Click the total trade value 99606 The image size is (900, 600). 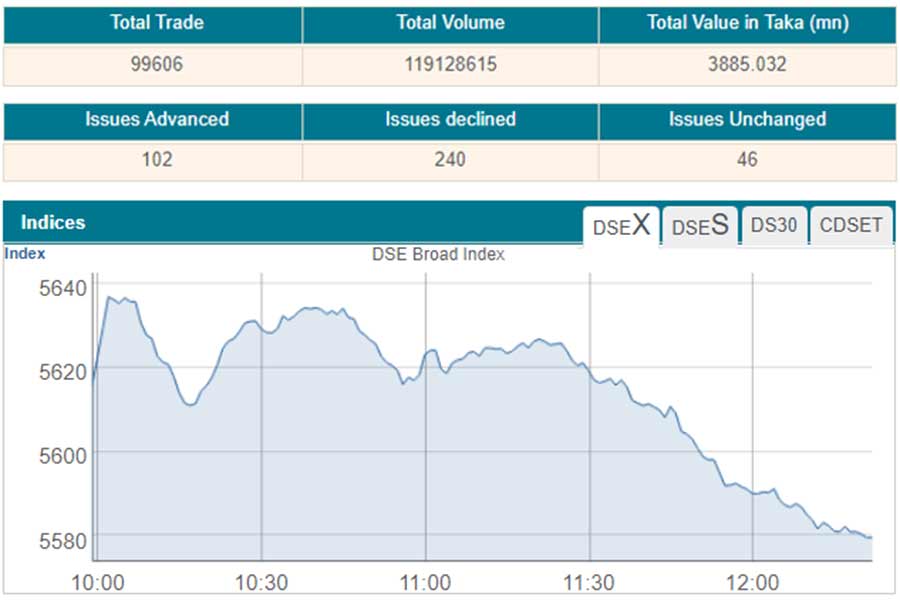click(157, 65)
